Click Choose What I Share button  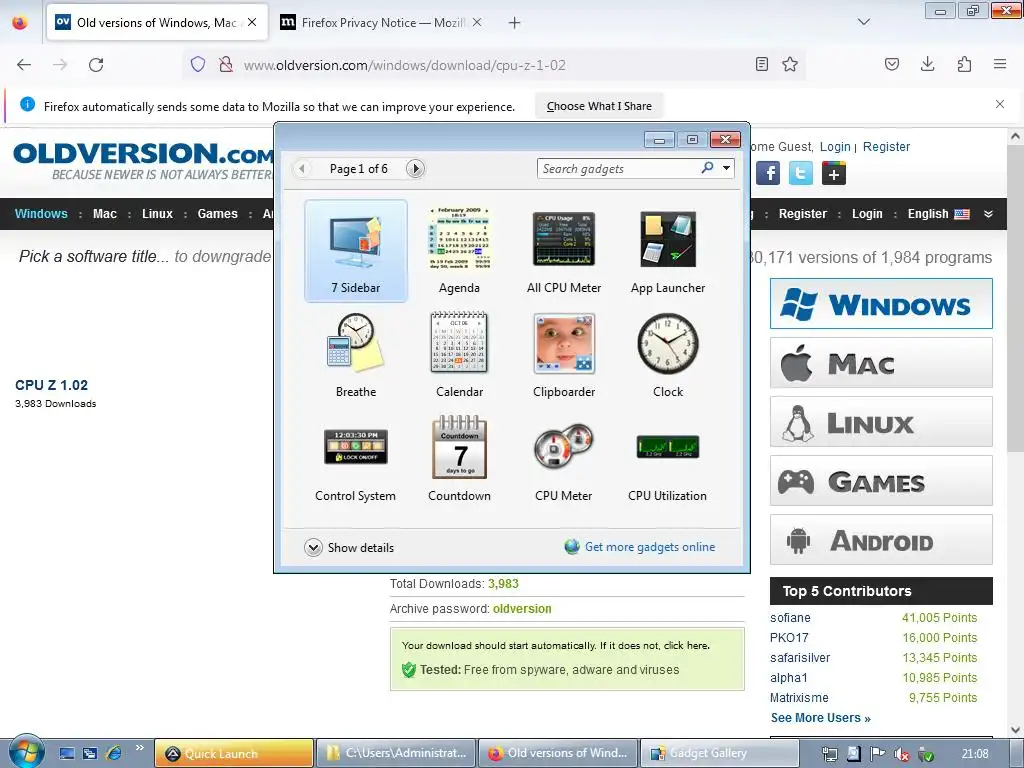599,106
